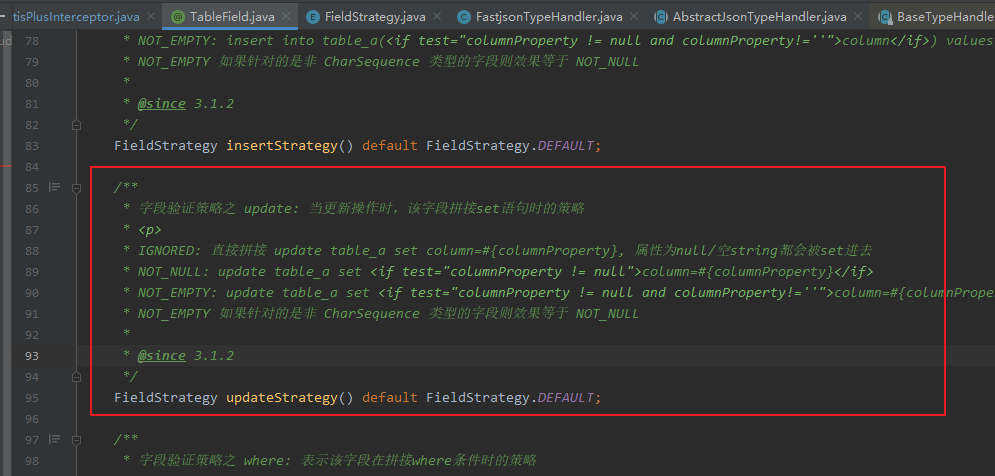Collapse the Javadoc comment starting at line 97

pyautogui.click(x=76, y=439)
